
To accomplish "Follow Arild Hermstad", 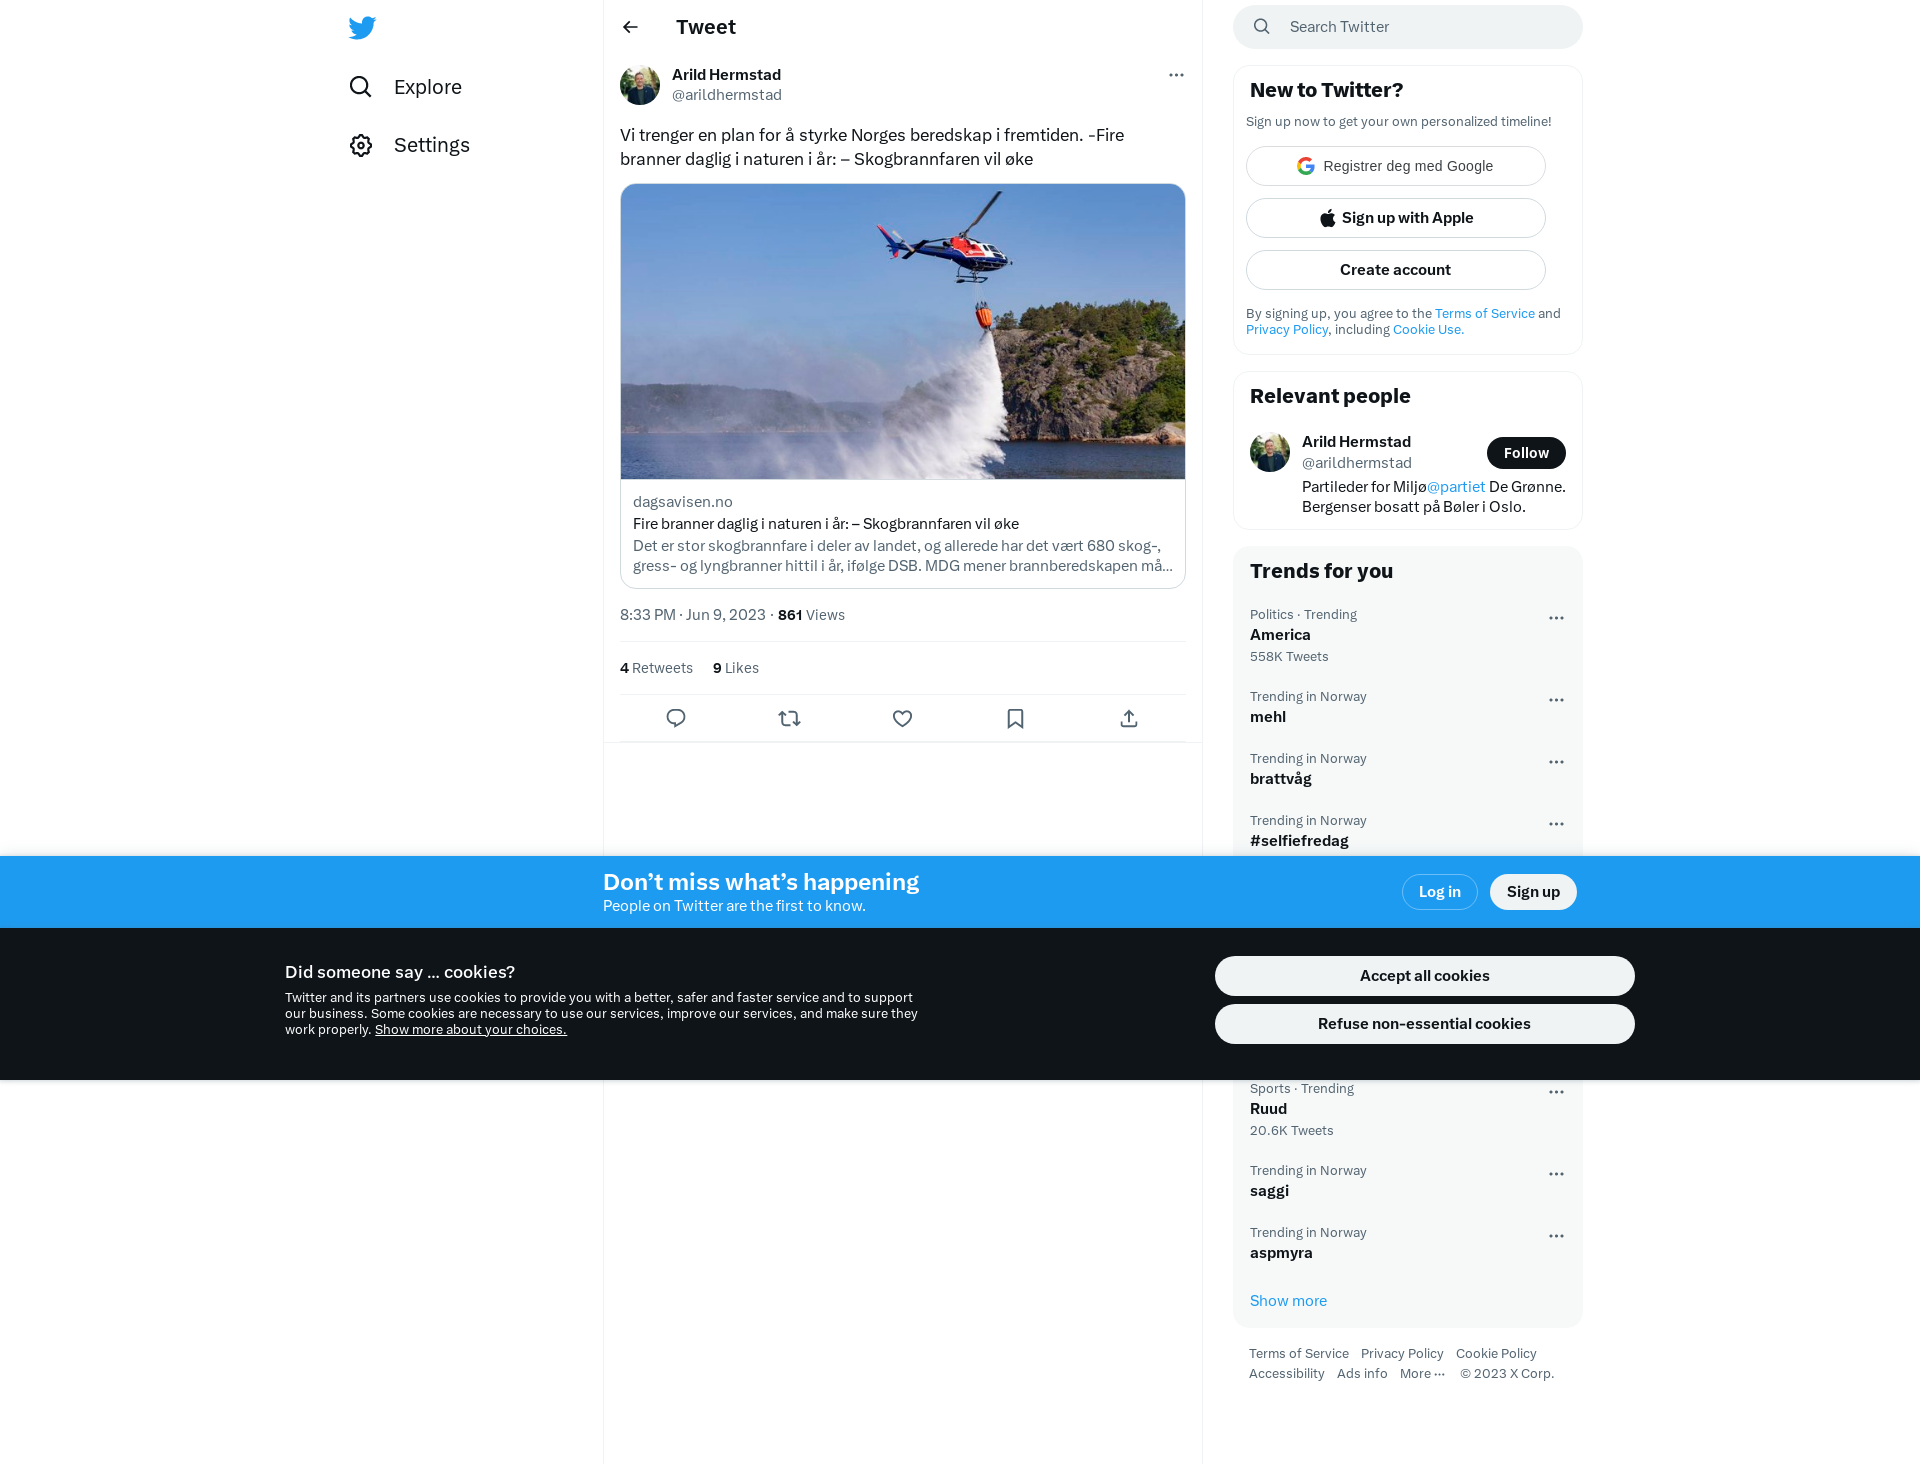I will click(1526, 453).
